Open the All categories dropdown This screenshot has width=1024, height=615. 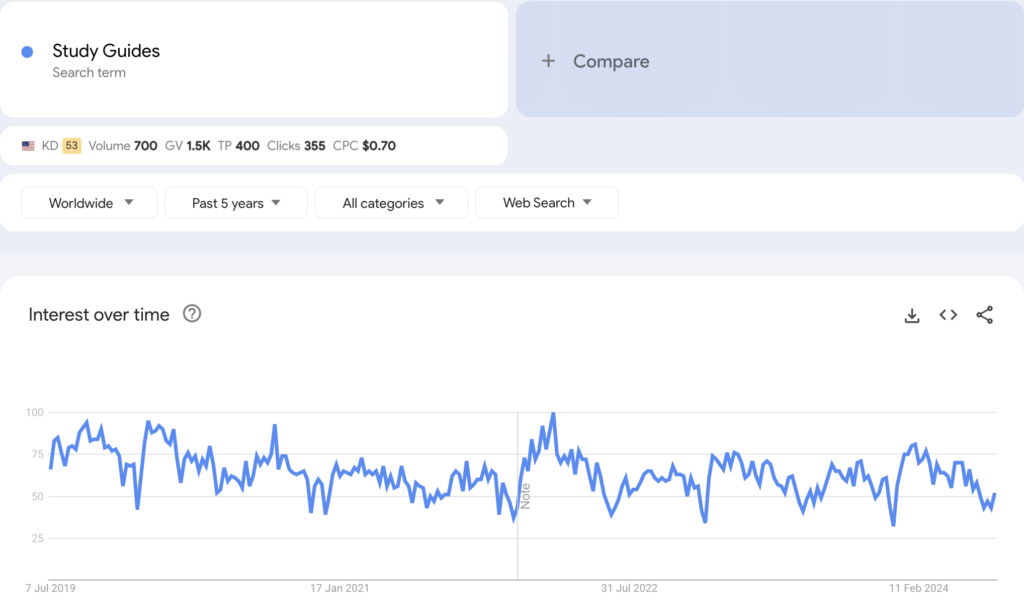(x=391, y=203)
